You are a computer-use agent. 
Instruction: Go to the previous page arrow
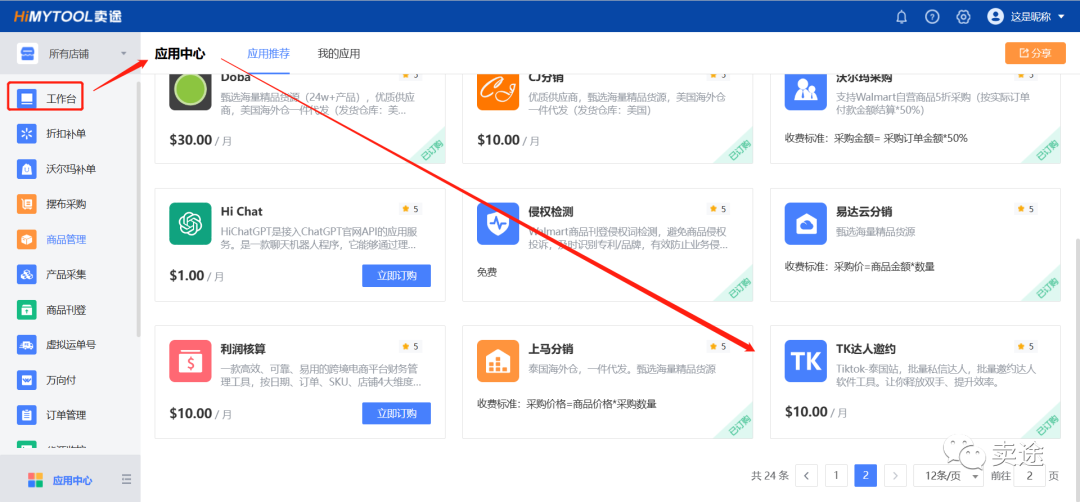click(x=807, y=475)
